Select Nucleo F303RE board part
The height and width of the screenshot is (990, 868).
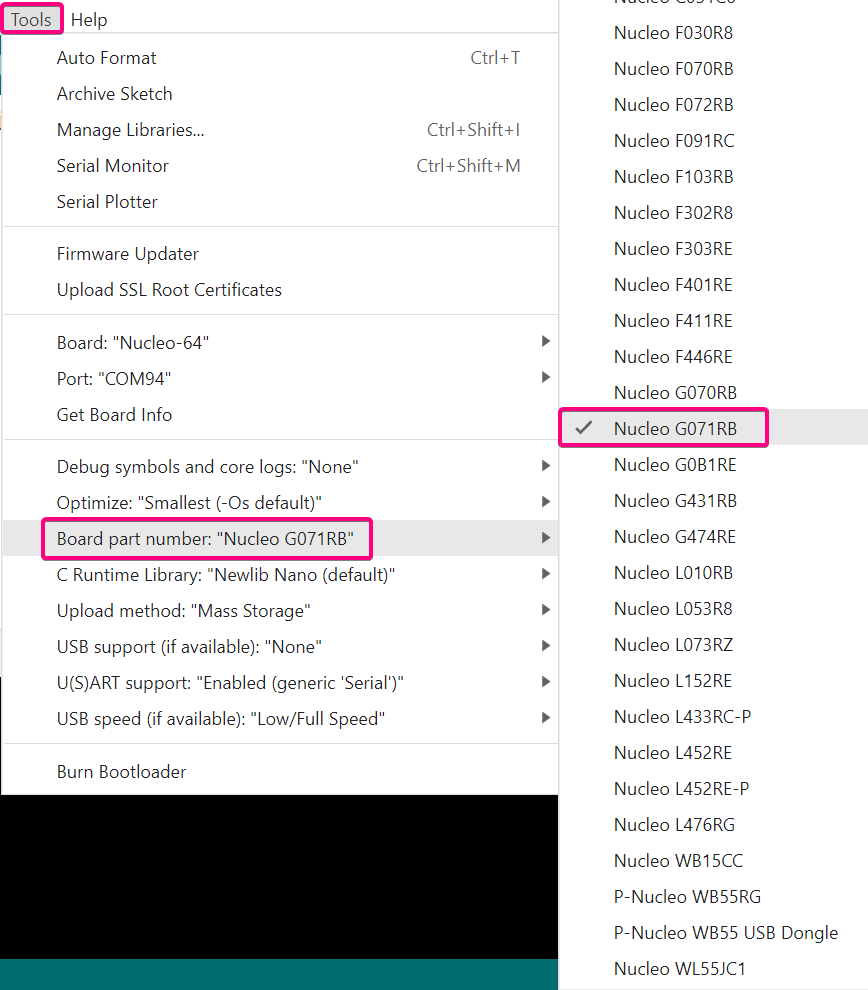(713, 249)
